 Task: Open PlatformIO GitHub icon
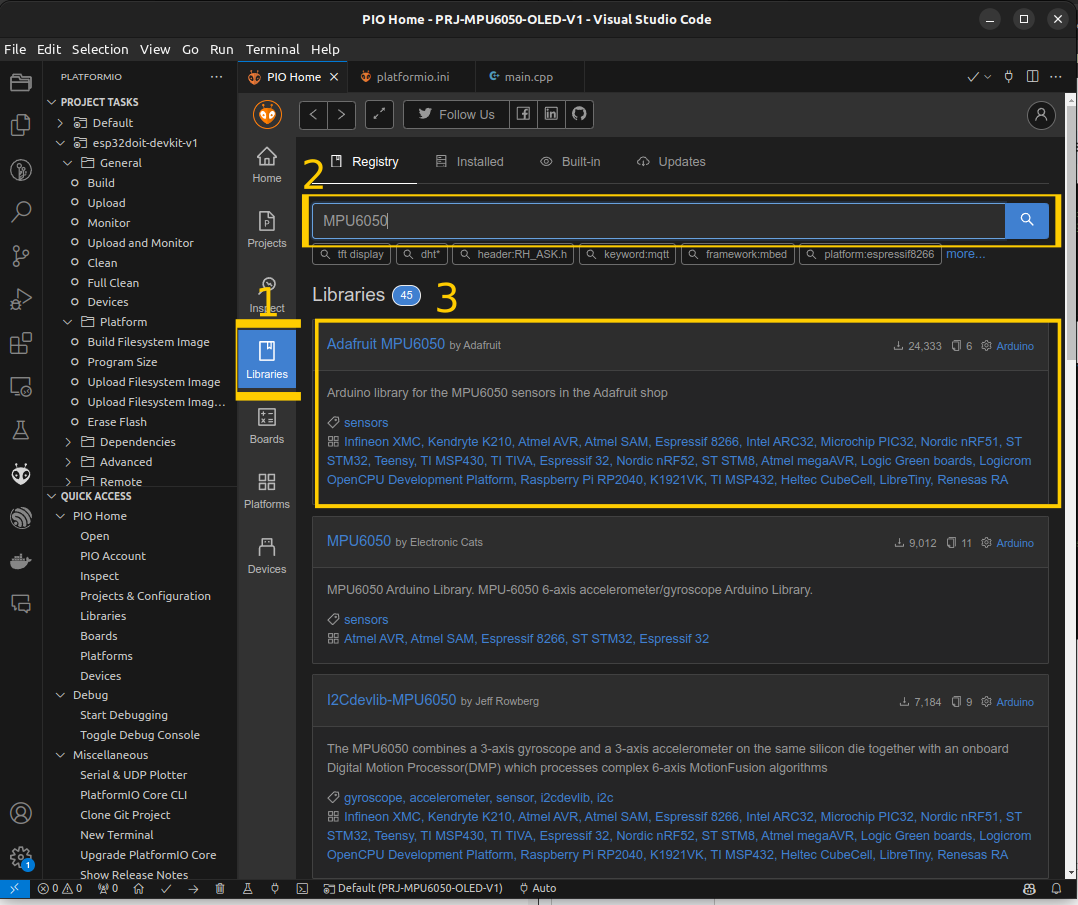pyautogui.click(x=580, y=114)
